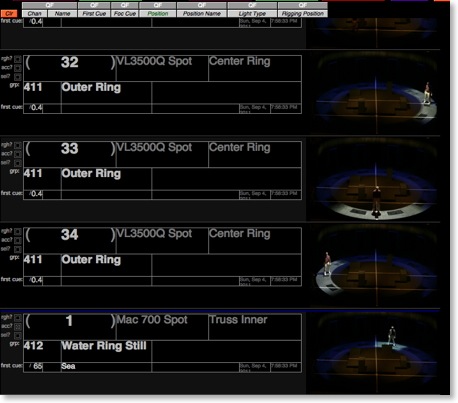Toggle the acc? checkbox for channel 34

[18, 241]
